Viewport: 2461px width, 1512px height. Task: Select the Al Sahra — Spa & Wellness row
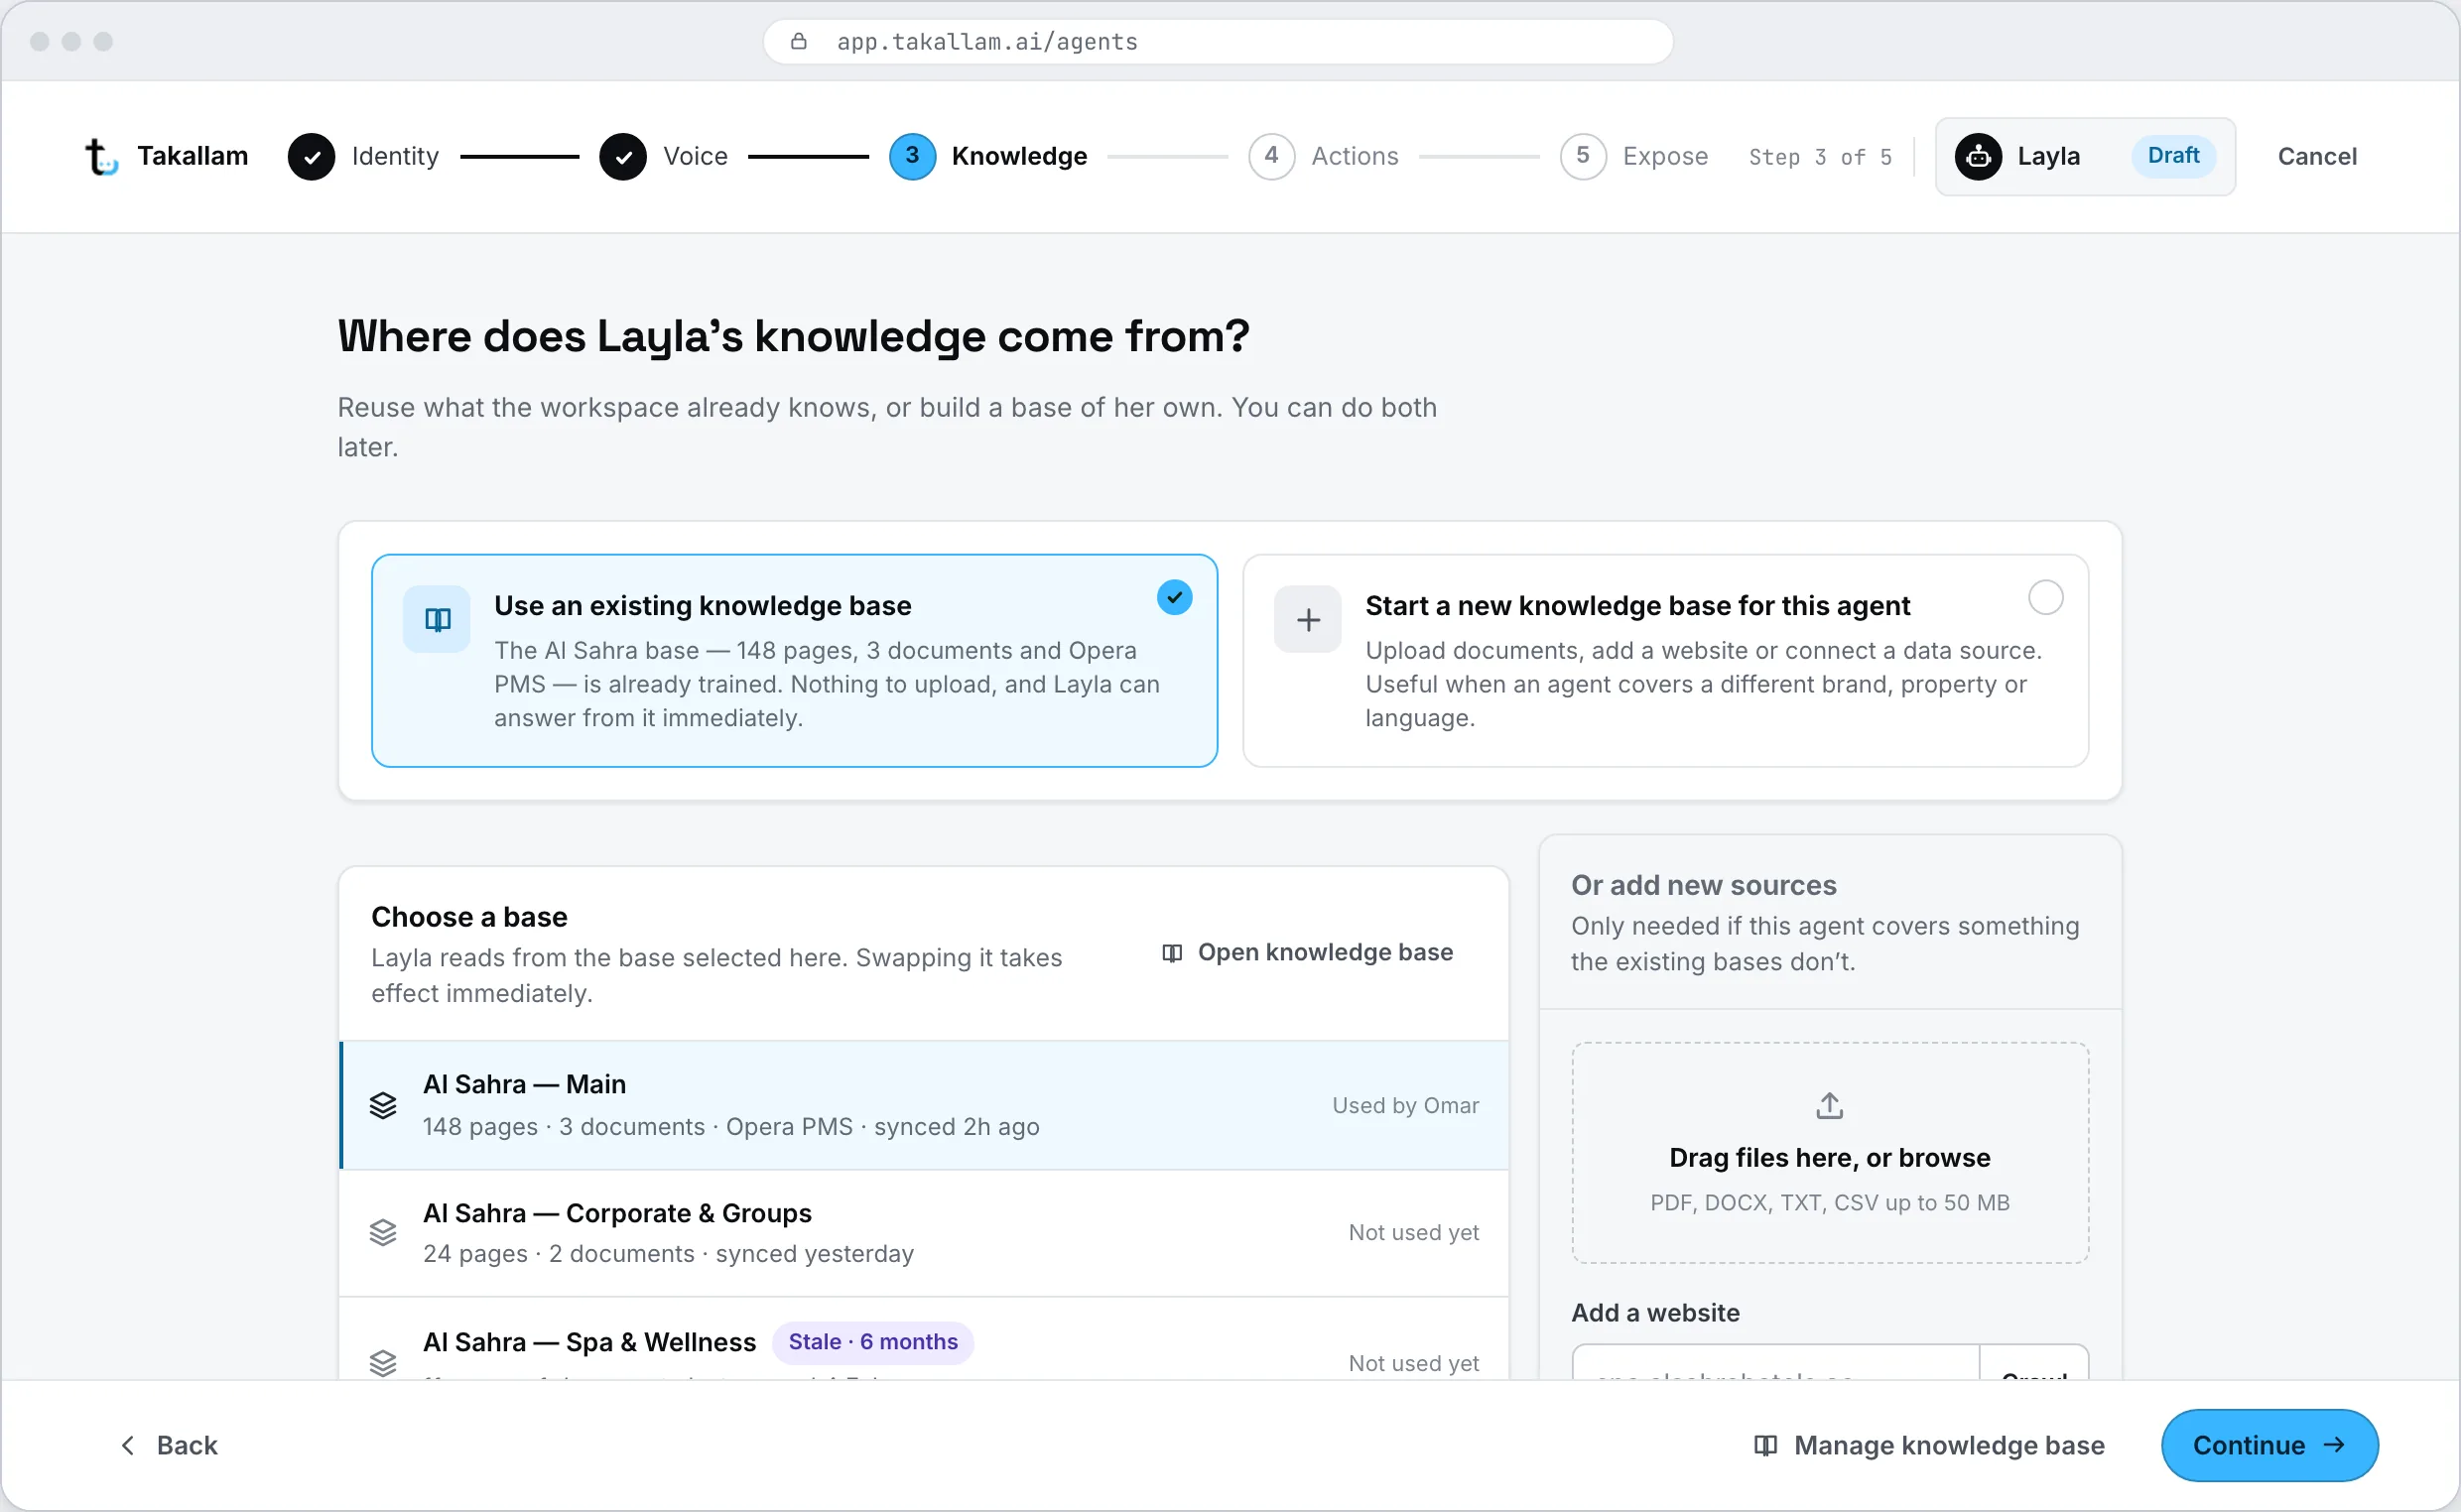(x=923, y=1340)
